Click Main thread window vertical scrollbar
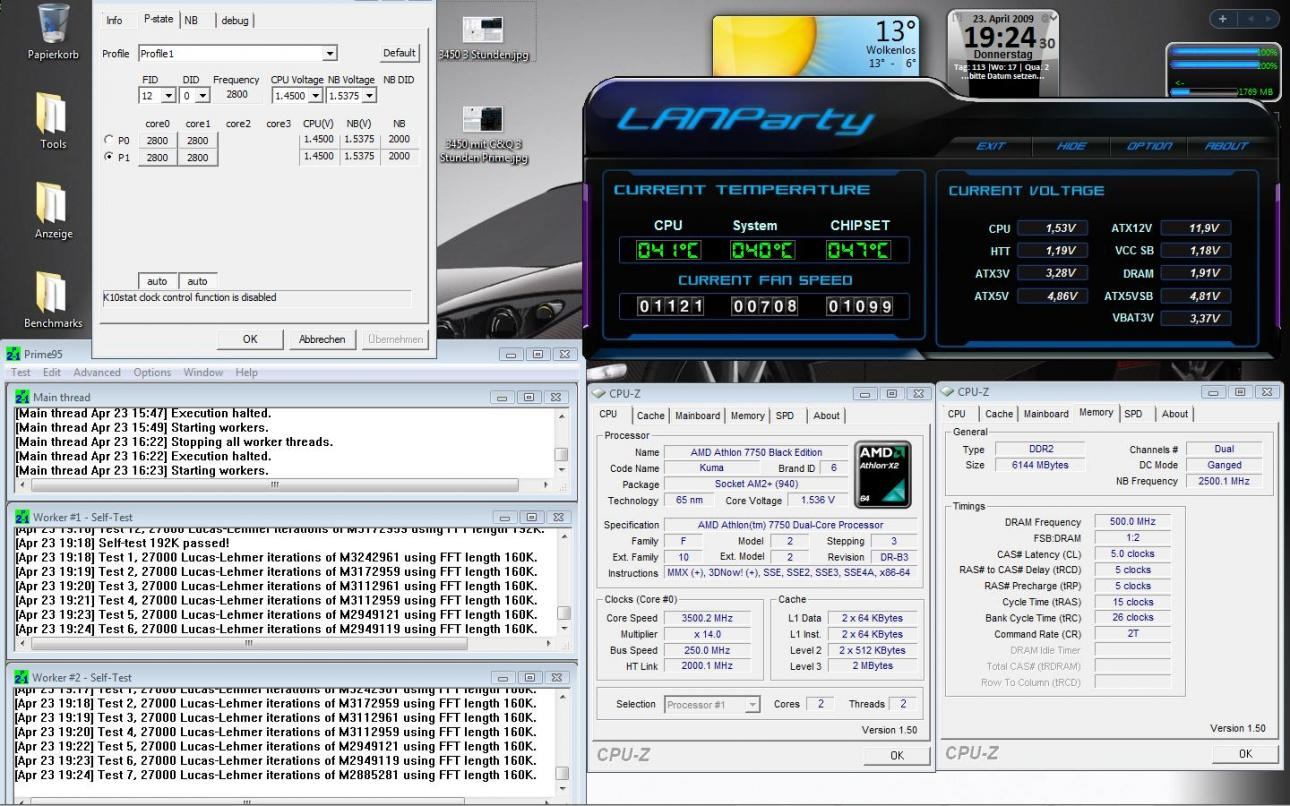Viewport: 1290px width, 806px height. click(x=562, y=441)
